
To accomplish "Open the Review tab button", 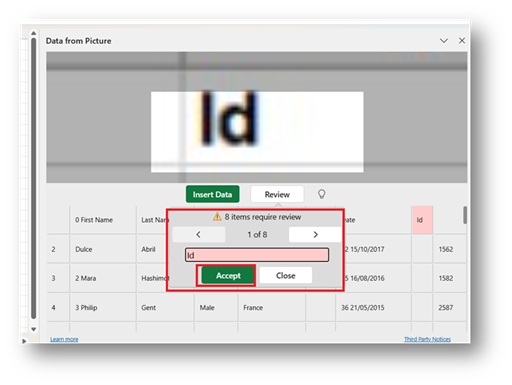I will [277, 194].
